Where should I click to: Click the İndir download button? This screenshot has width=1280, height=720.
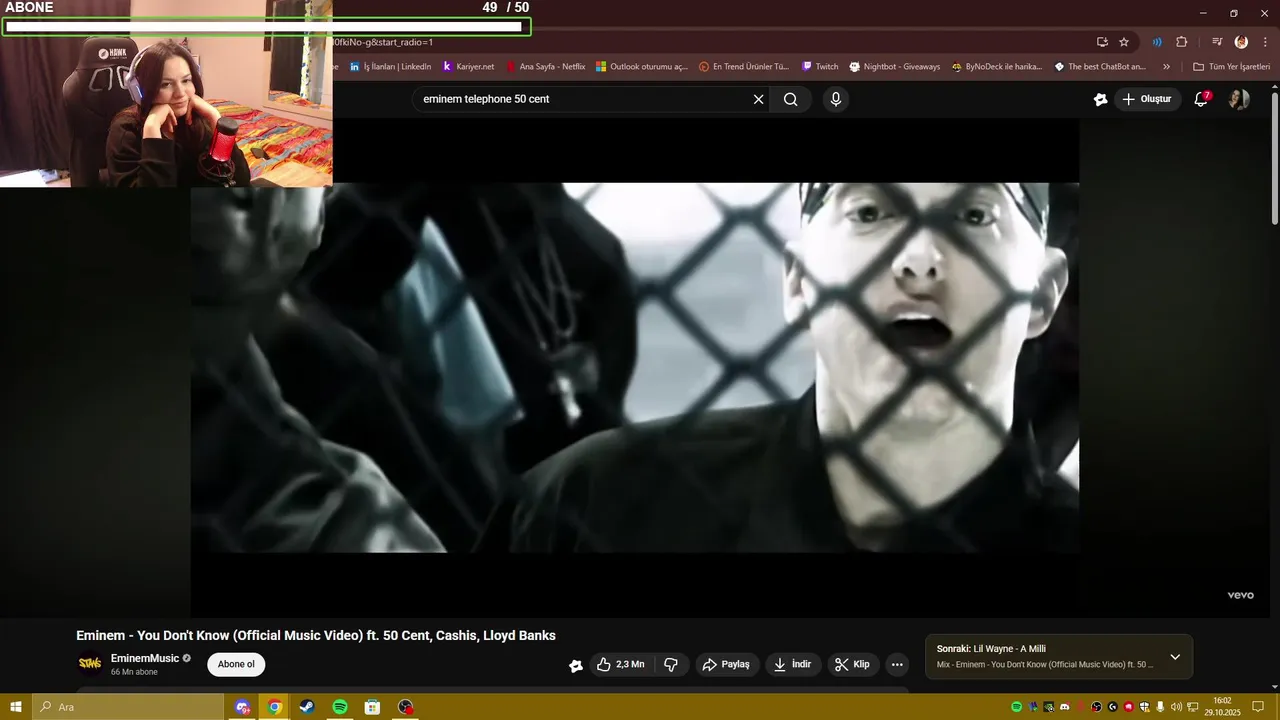tap(793, 664)
